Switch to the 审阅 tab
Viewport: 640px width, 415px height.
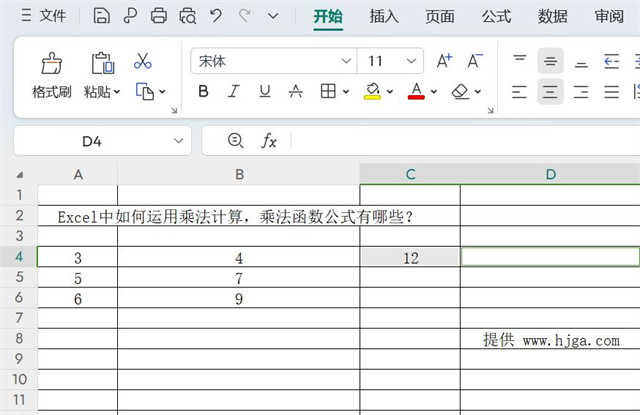(x=609, y=17)
